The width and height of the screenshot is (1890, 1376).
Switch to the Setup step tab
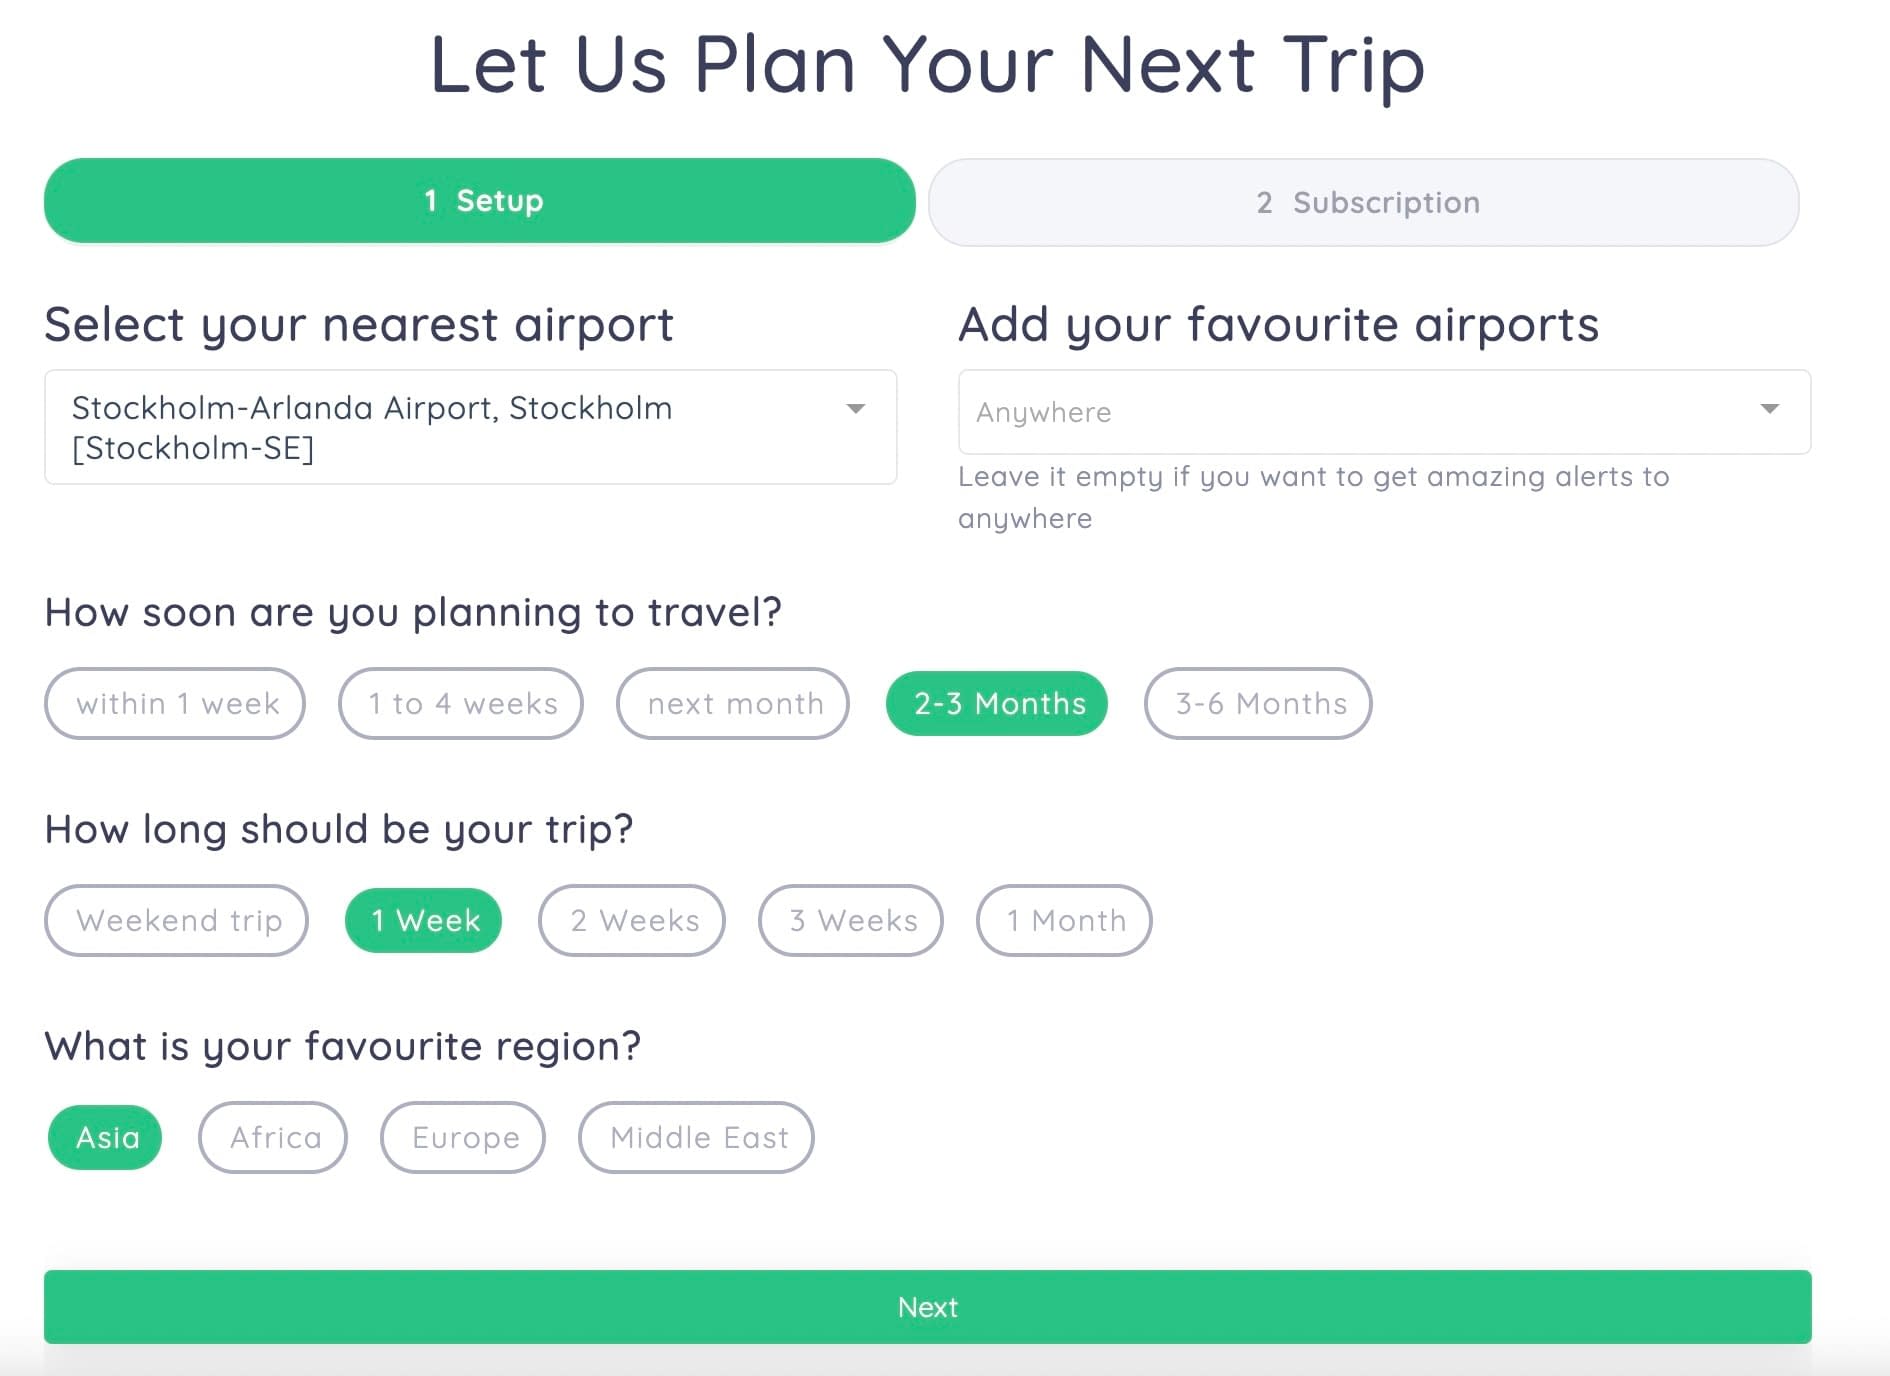click(x=480, y=201)
